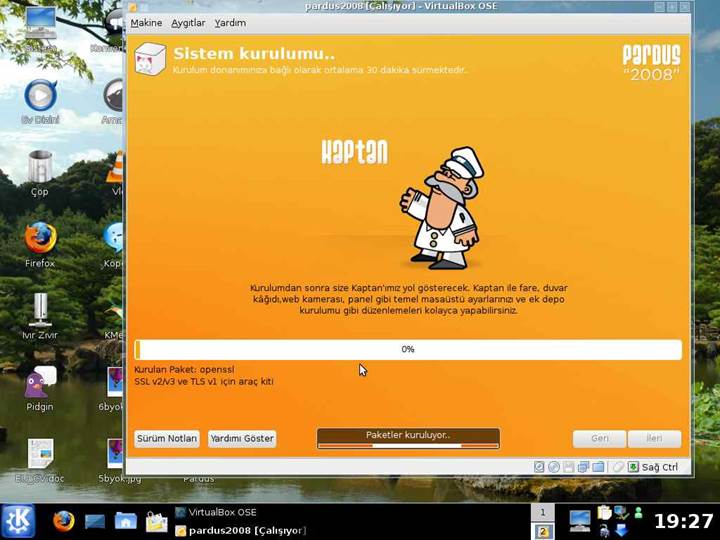Open the Makine menu
This screenshot has width=720, height=540.
pyautogui.click(x=146, y=22)
